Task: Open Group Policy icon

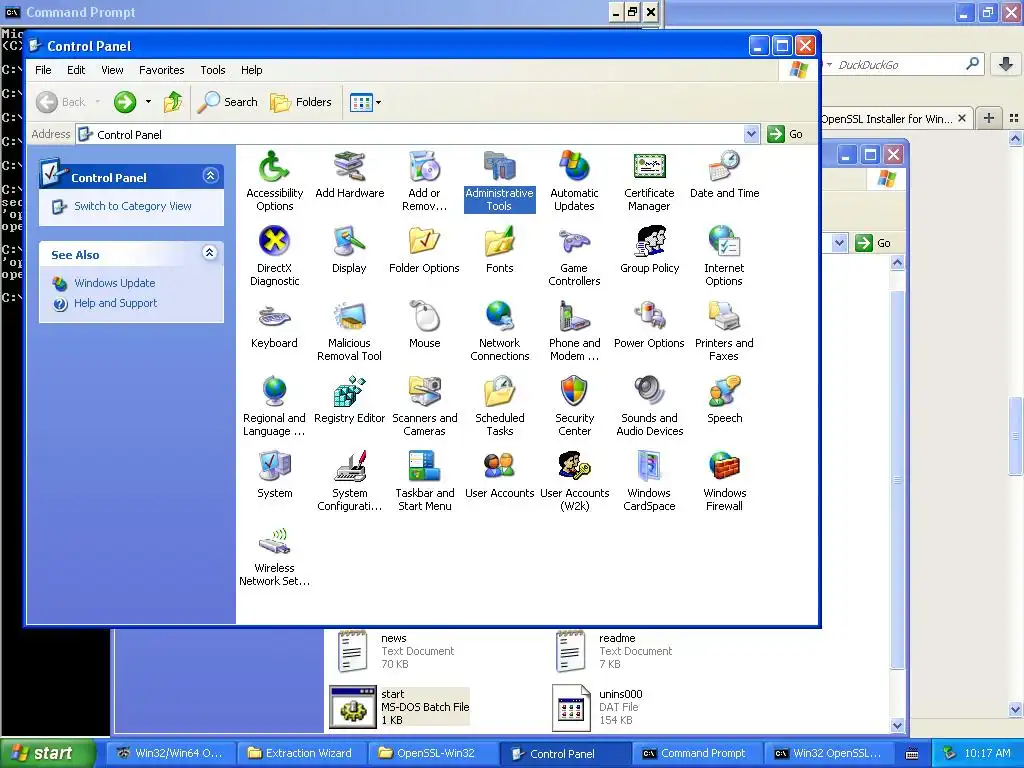Action: (x=649, y=250)
